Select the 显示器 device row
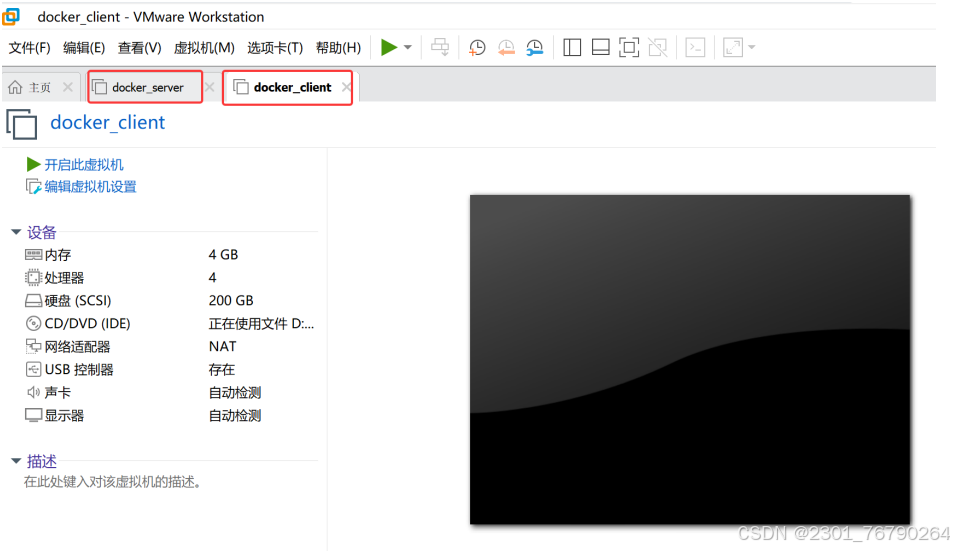954x551 pixels. [x=169, y=416]
